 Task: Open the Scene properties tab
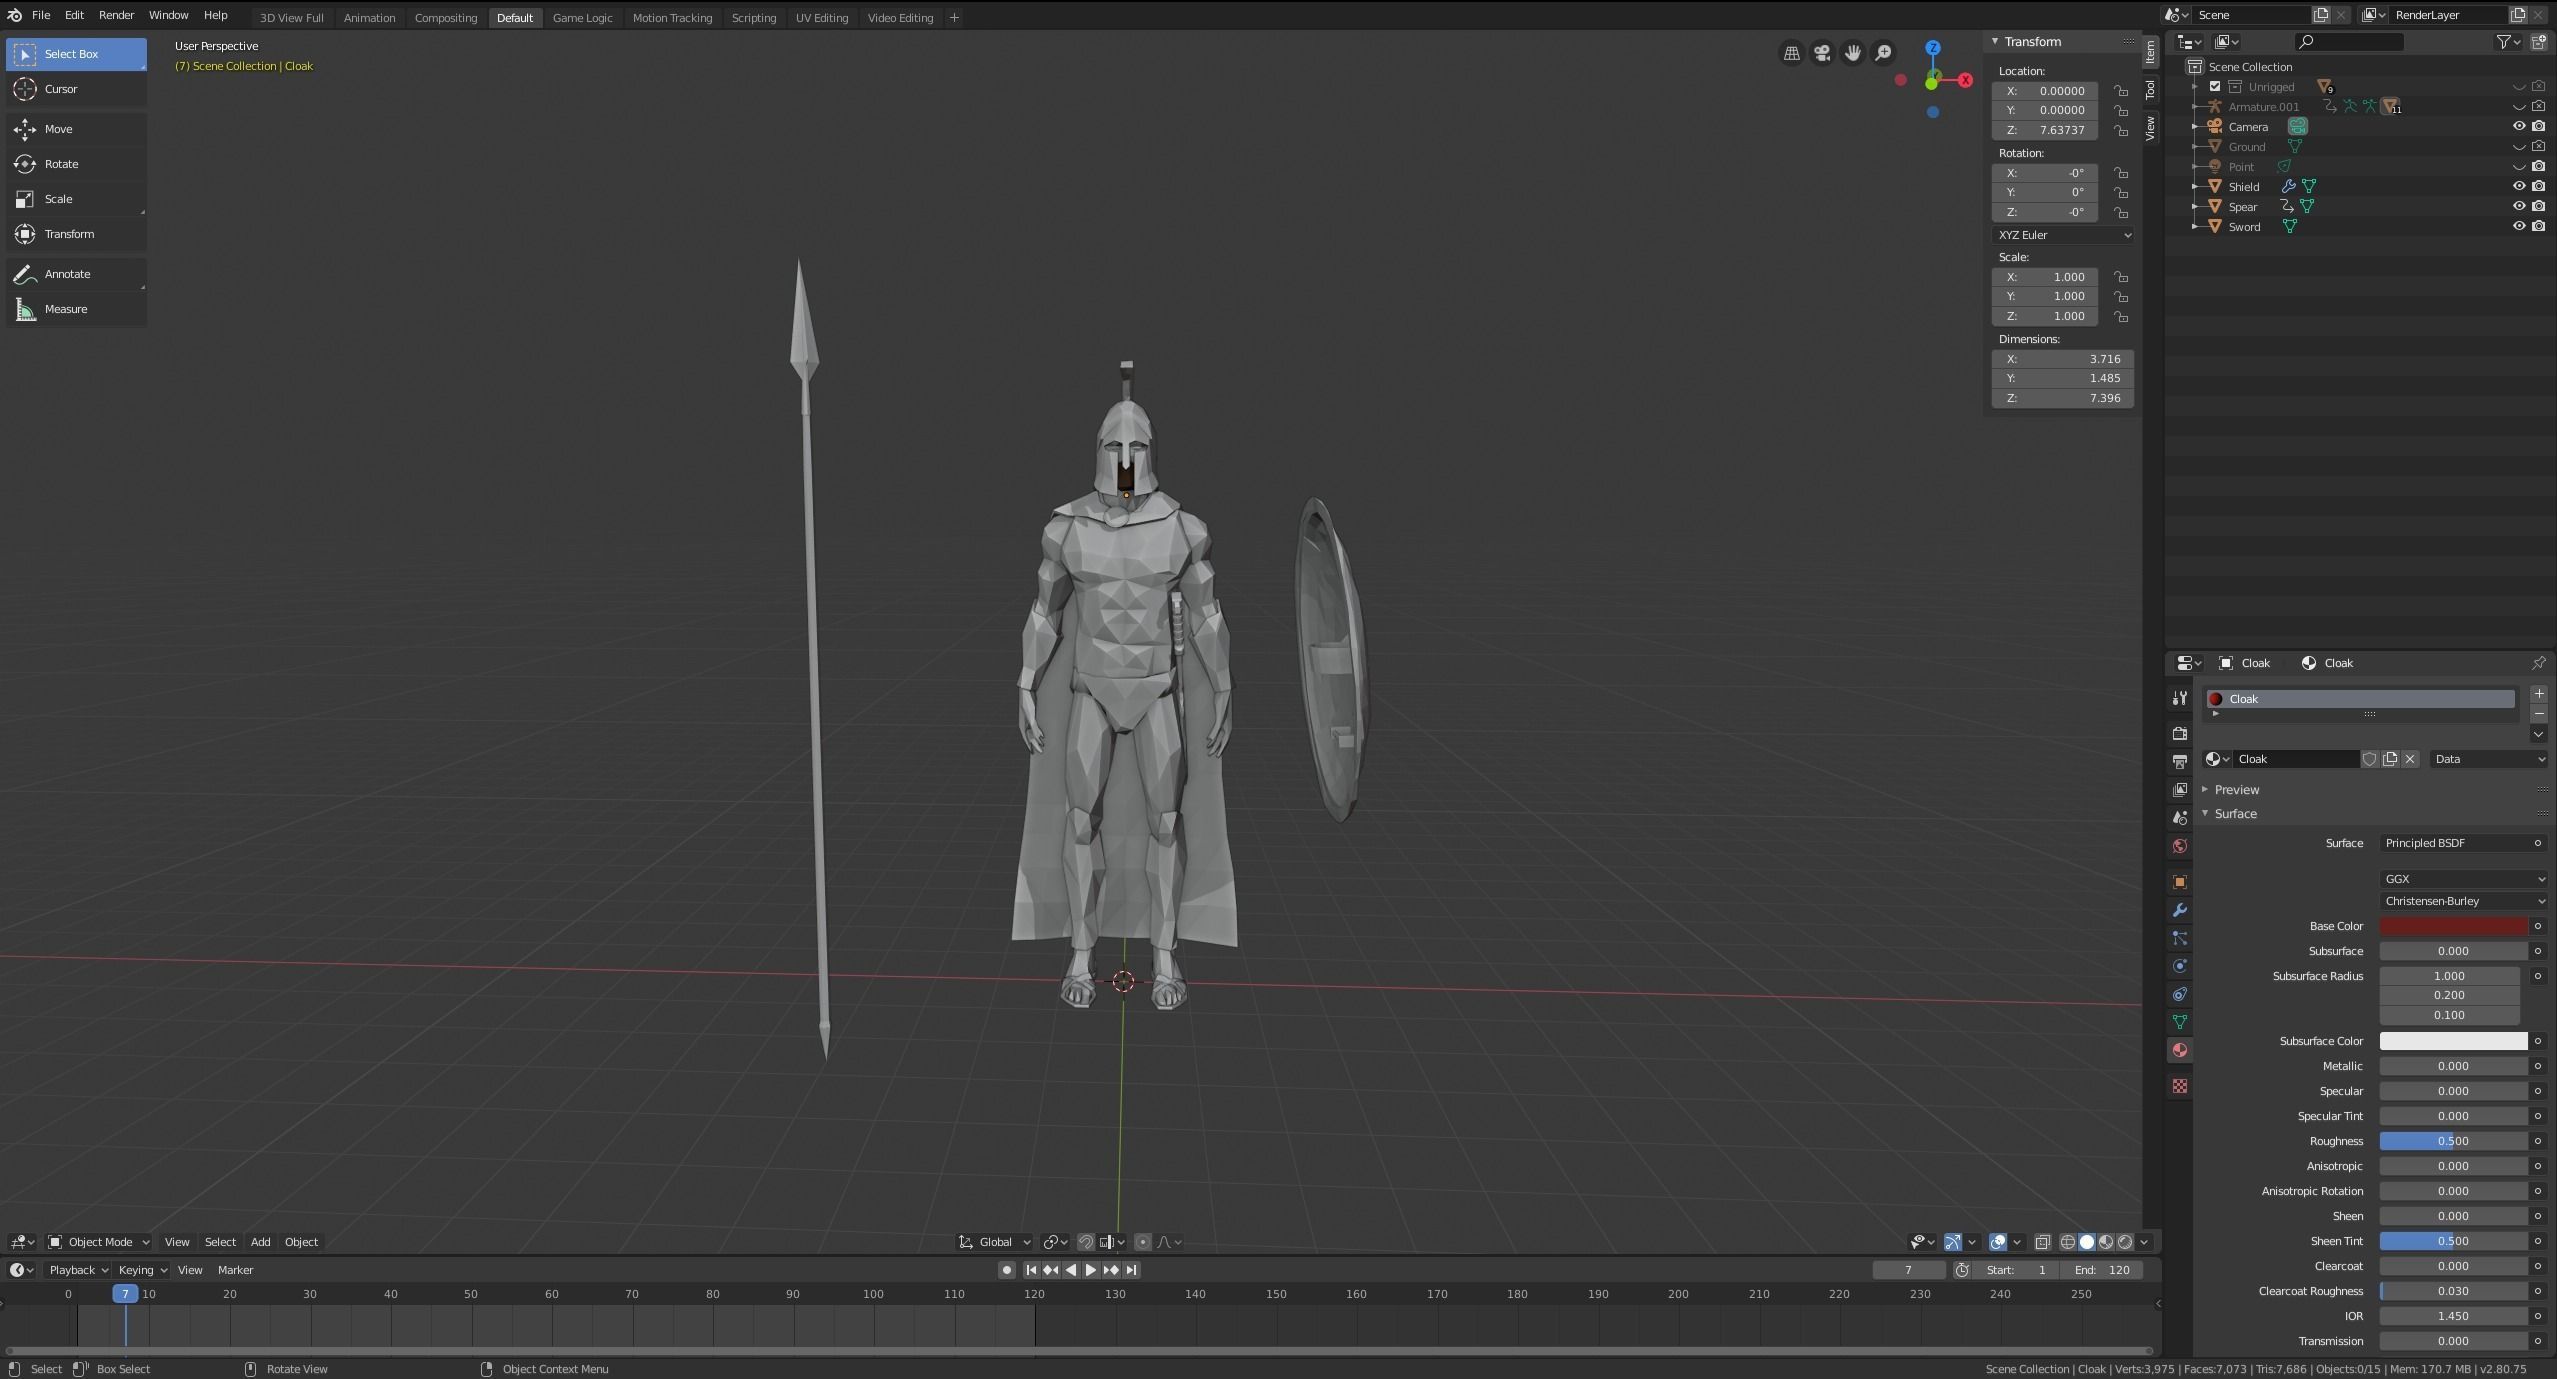pos(2179,818)
